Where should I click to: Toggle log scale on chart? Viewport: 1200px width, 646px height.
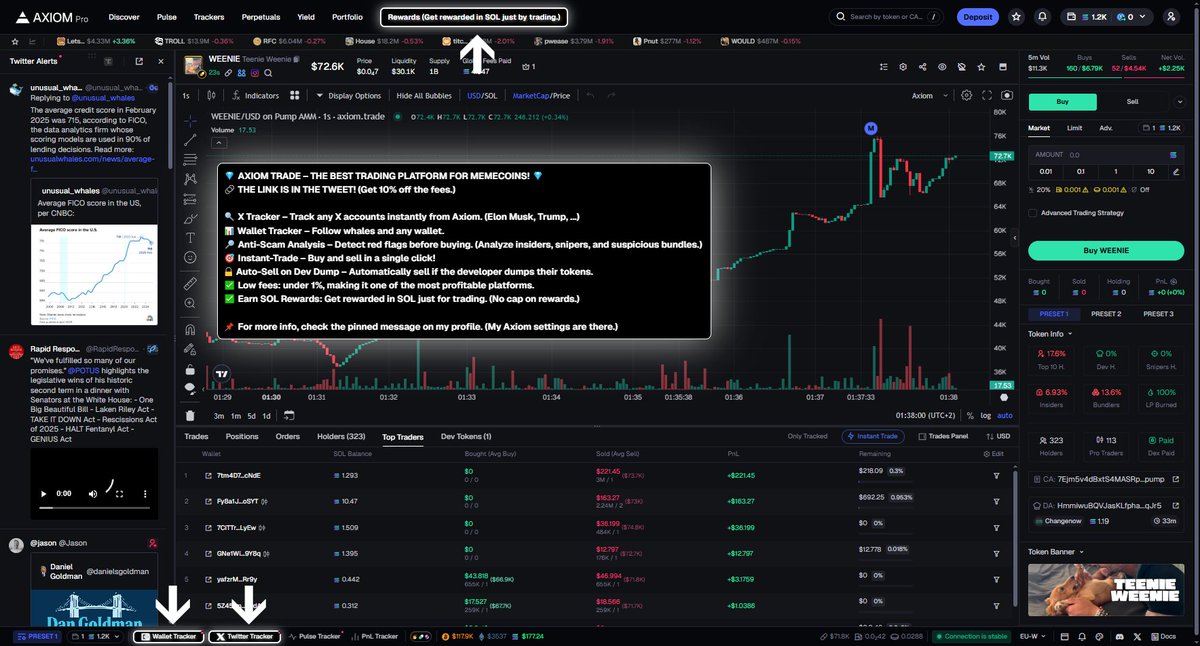tap(986, 415)
